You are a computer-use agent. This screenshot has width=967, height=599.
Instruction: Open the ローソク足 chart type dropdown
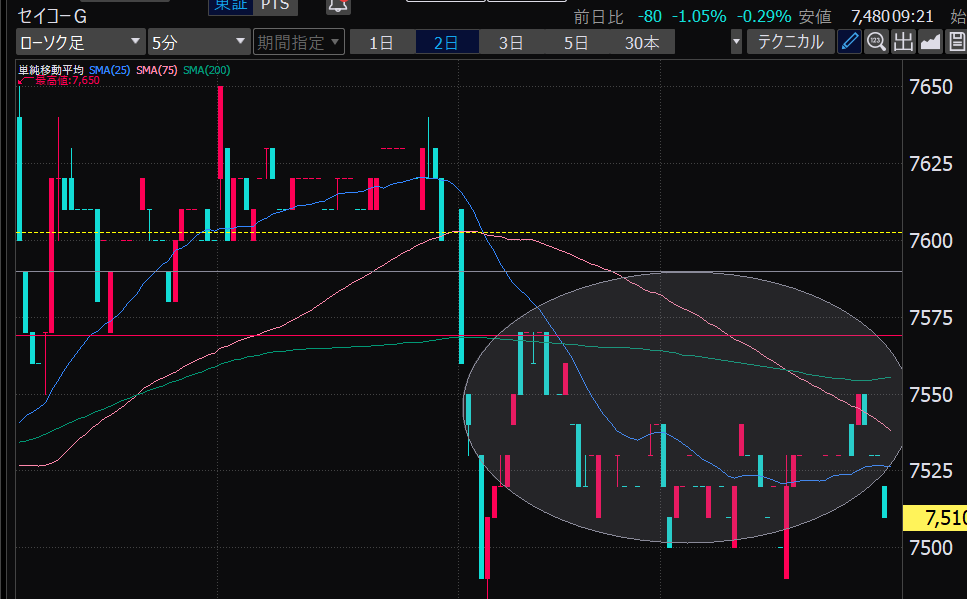point(80,42)
